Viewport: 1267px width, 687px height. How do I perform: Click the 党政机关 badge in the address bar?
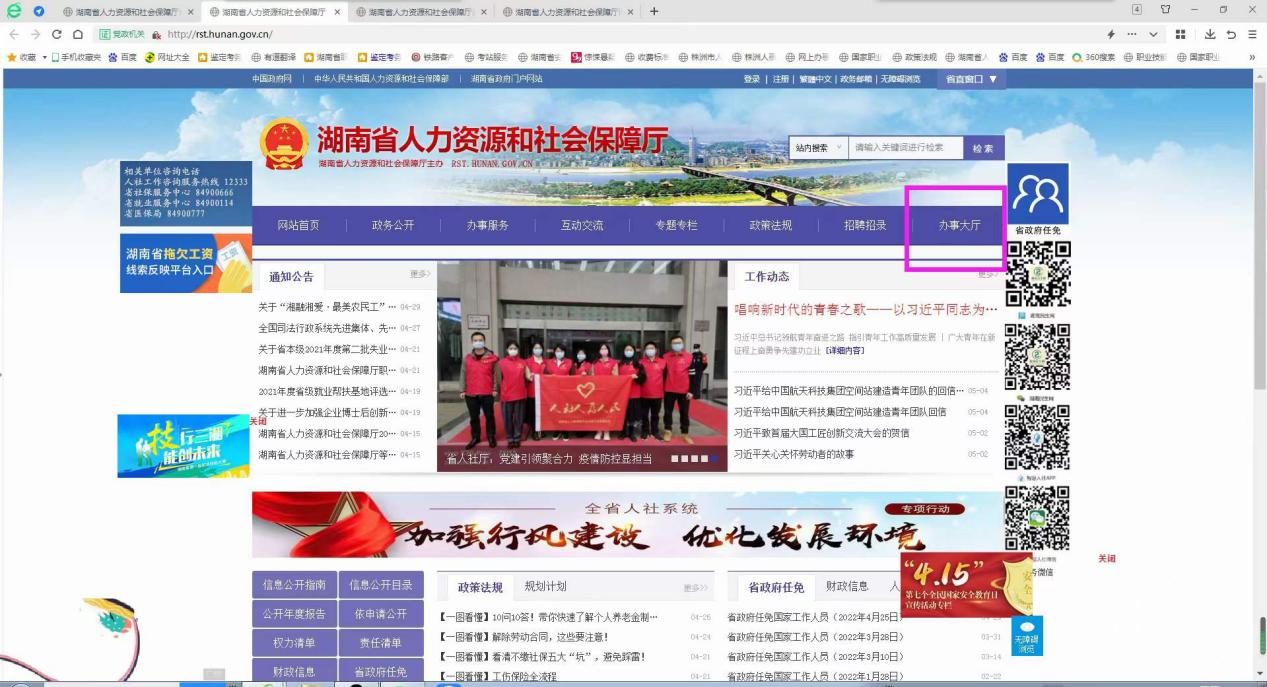point(120,34)
